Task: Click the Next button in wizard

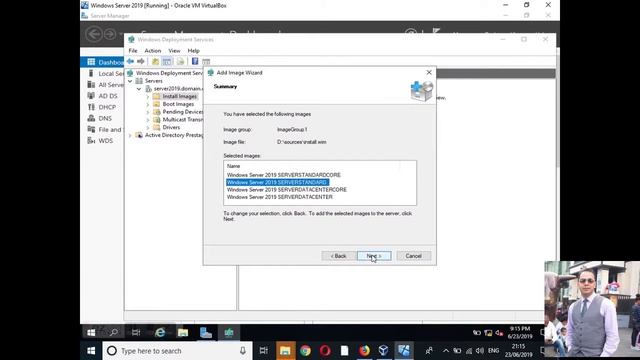Action: [374, 256]
